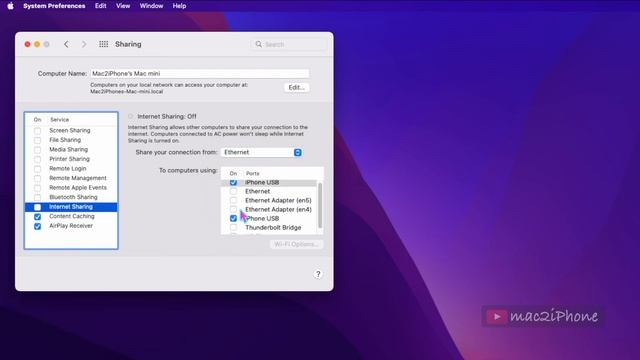Enable the Remote Login checkbox
The width and height of the screenshot is (640, 360).
[x=38, y=169]
